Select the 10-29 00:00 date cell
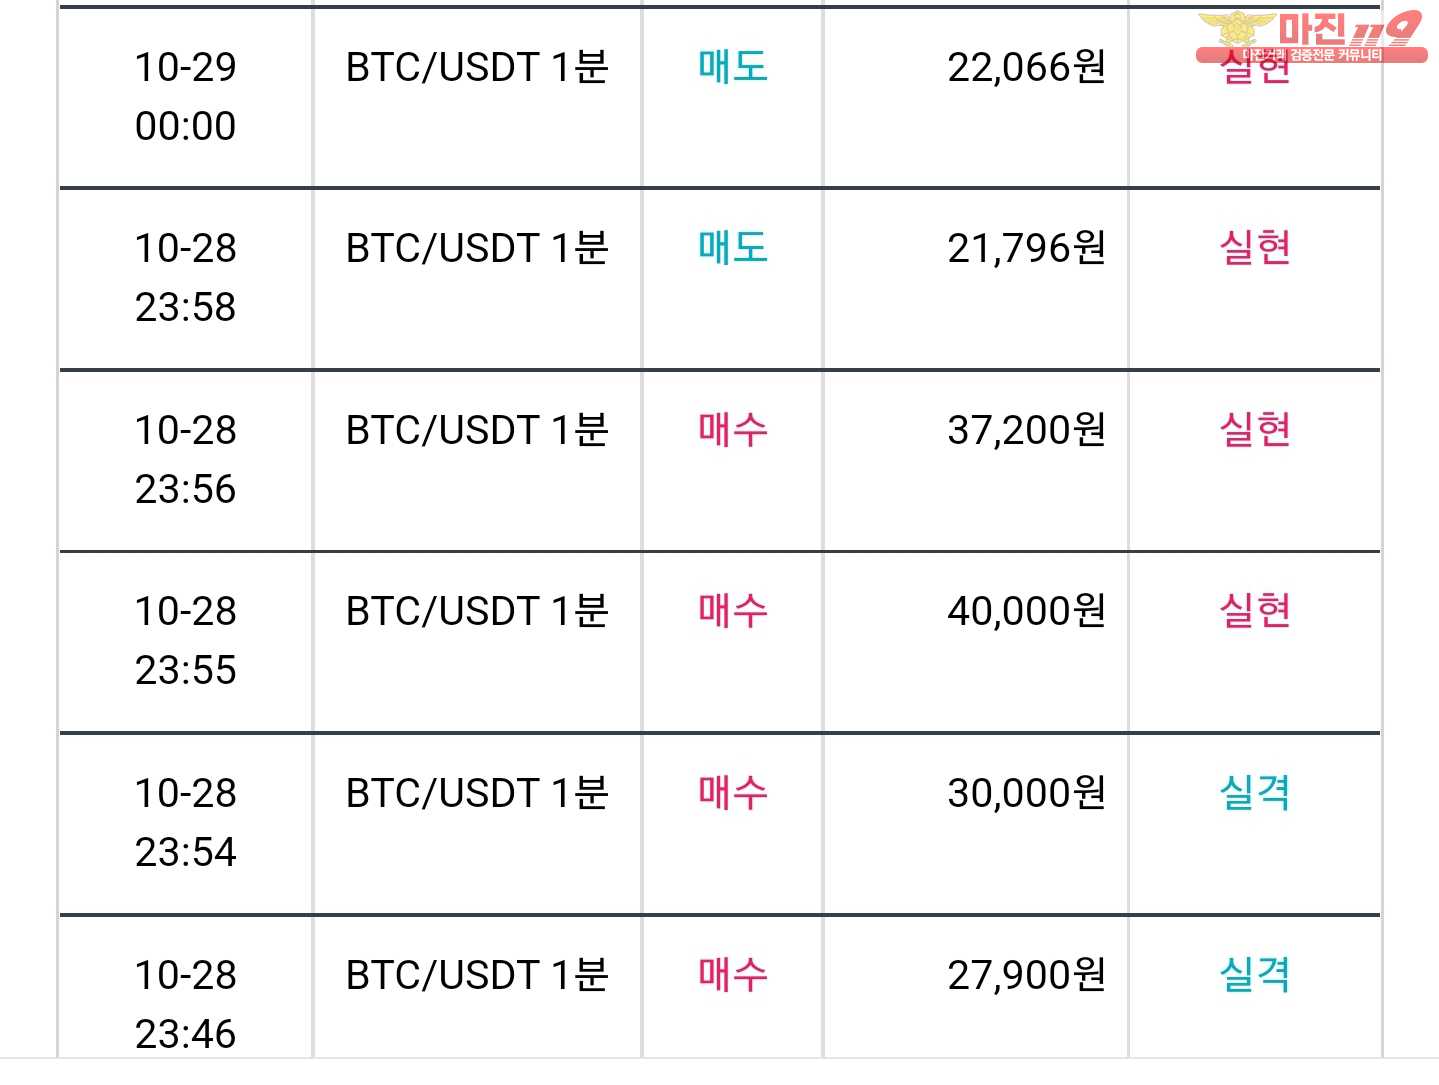This screenshot has height=1085, width=1439. click(186, 96)
